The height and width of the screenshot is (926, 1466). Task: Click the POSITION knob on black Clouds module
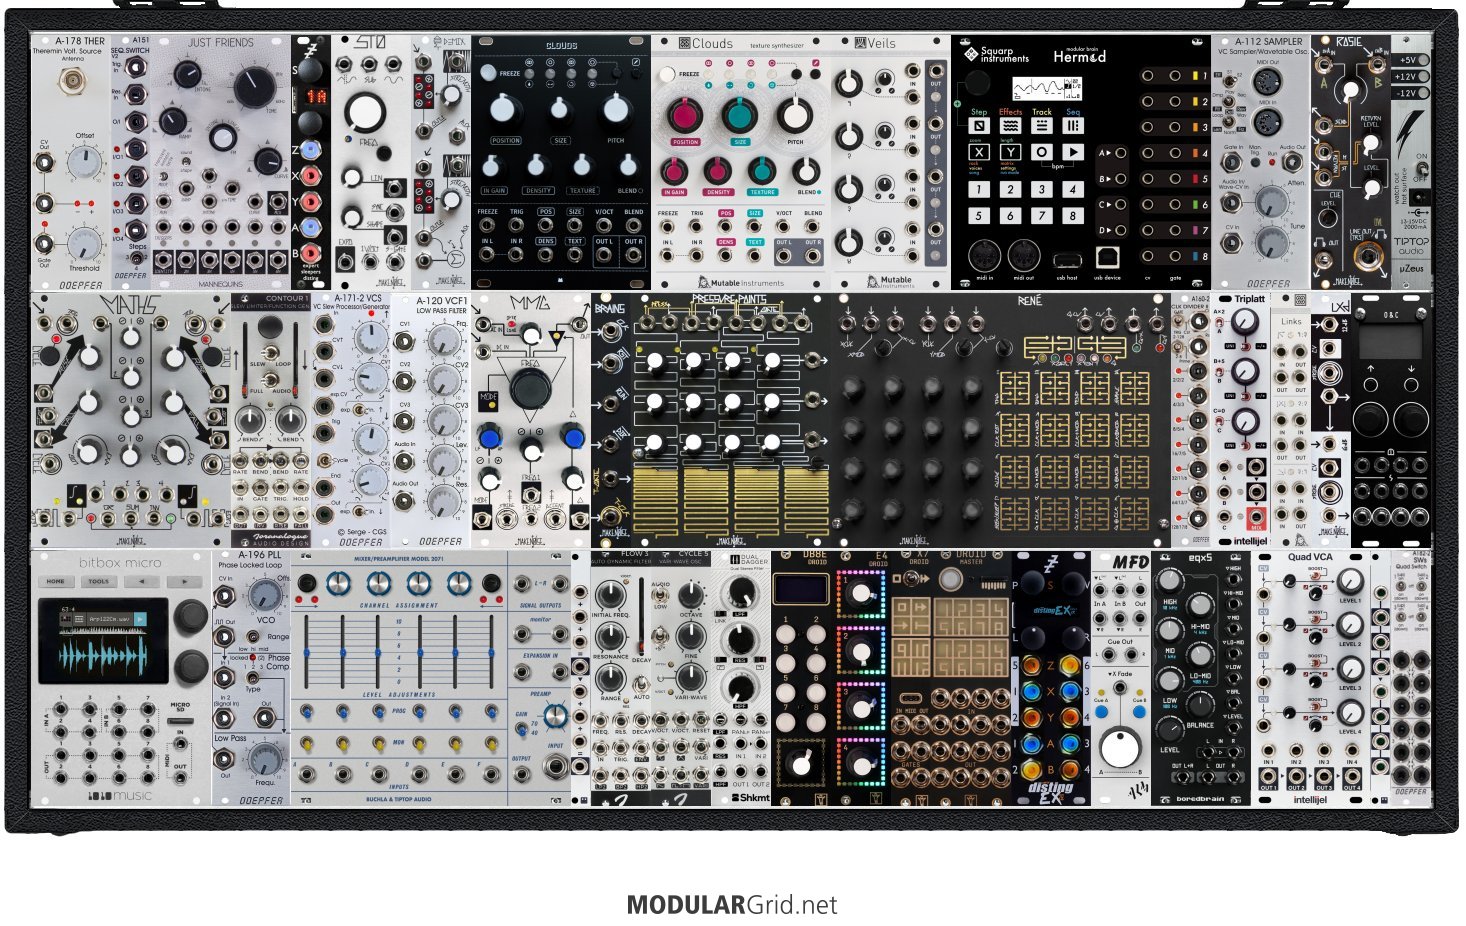(505, 109)
